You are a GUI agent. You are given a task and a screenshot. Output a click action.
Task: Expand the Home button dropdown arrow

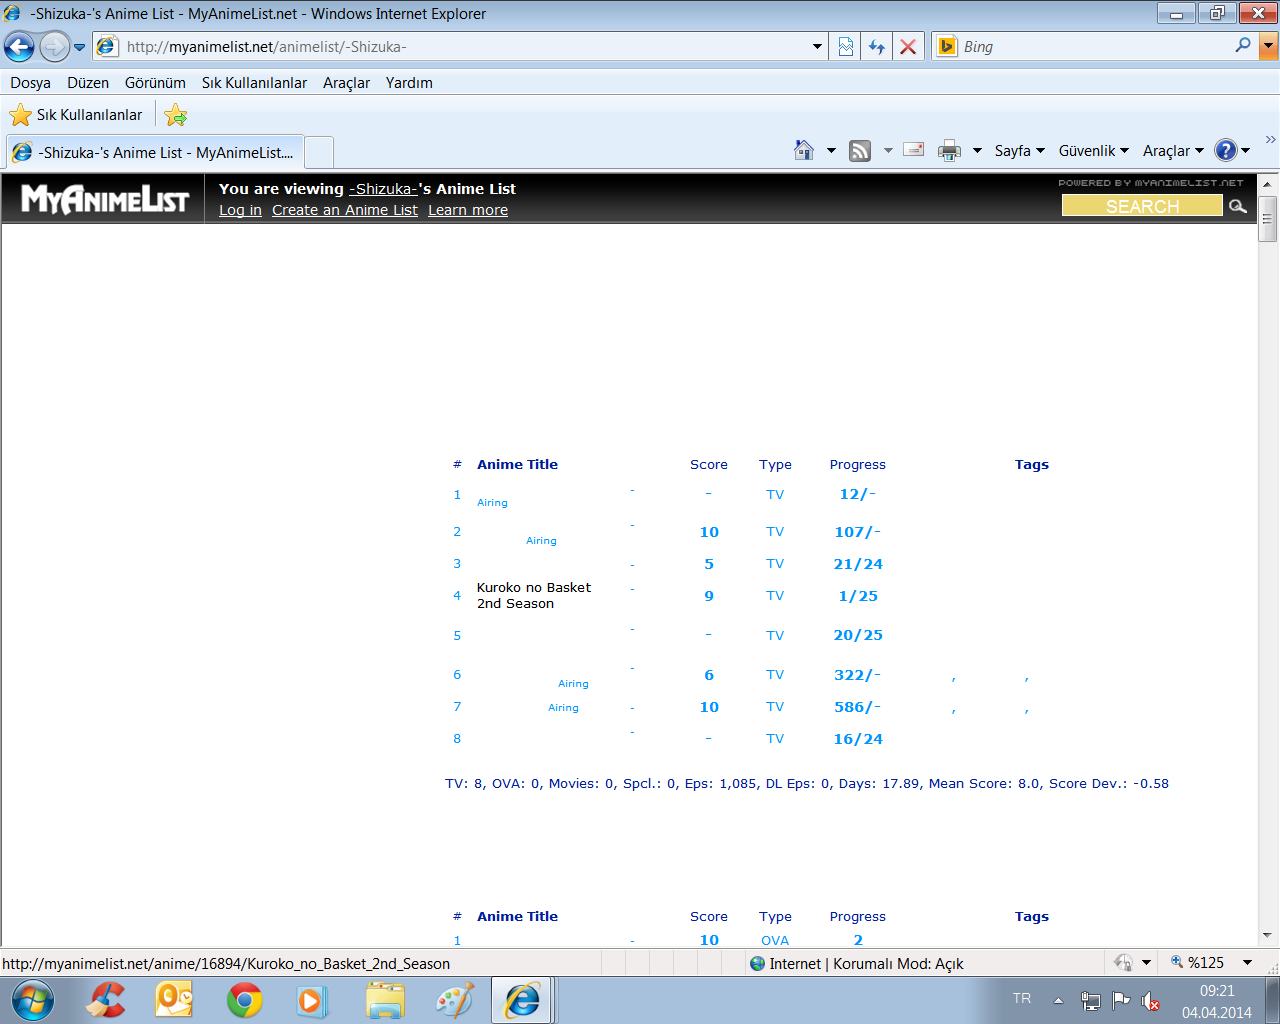point(831,151)
